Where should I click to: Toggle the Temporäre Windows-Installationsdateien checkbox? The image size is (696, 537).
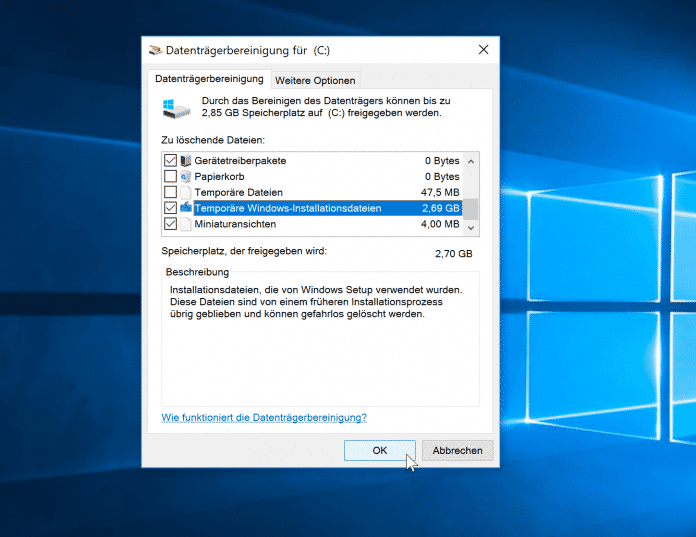coord(170,208)
